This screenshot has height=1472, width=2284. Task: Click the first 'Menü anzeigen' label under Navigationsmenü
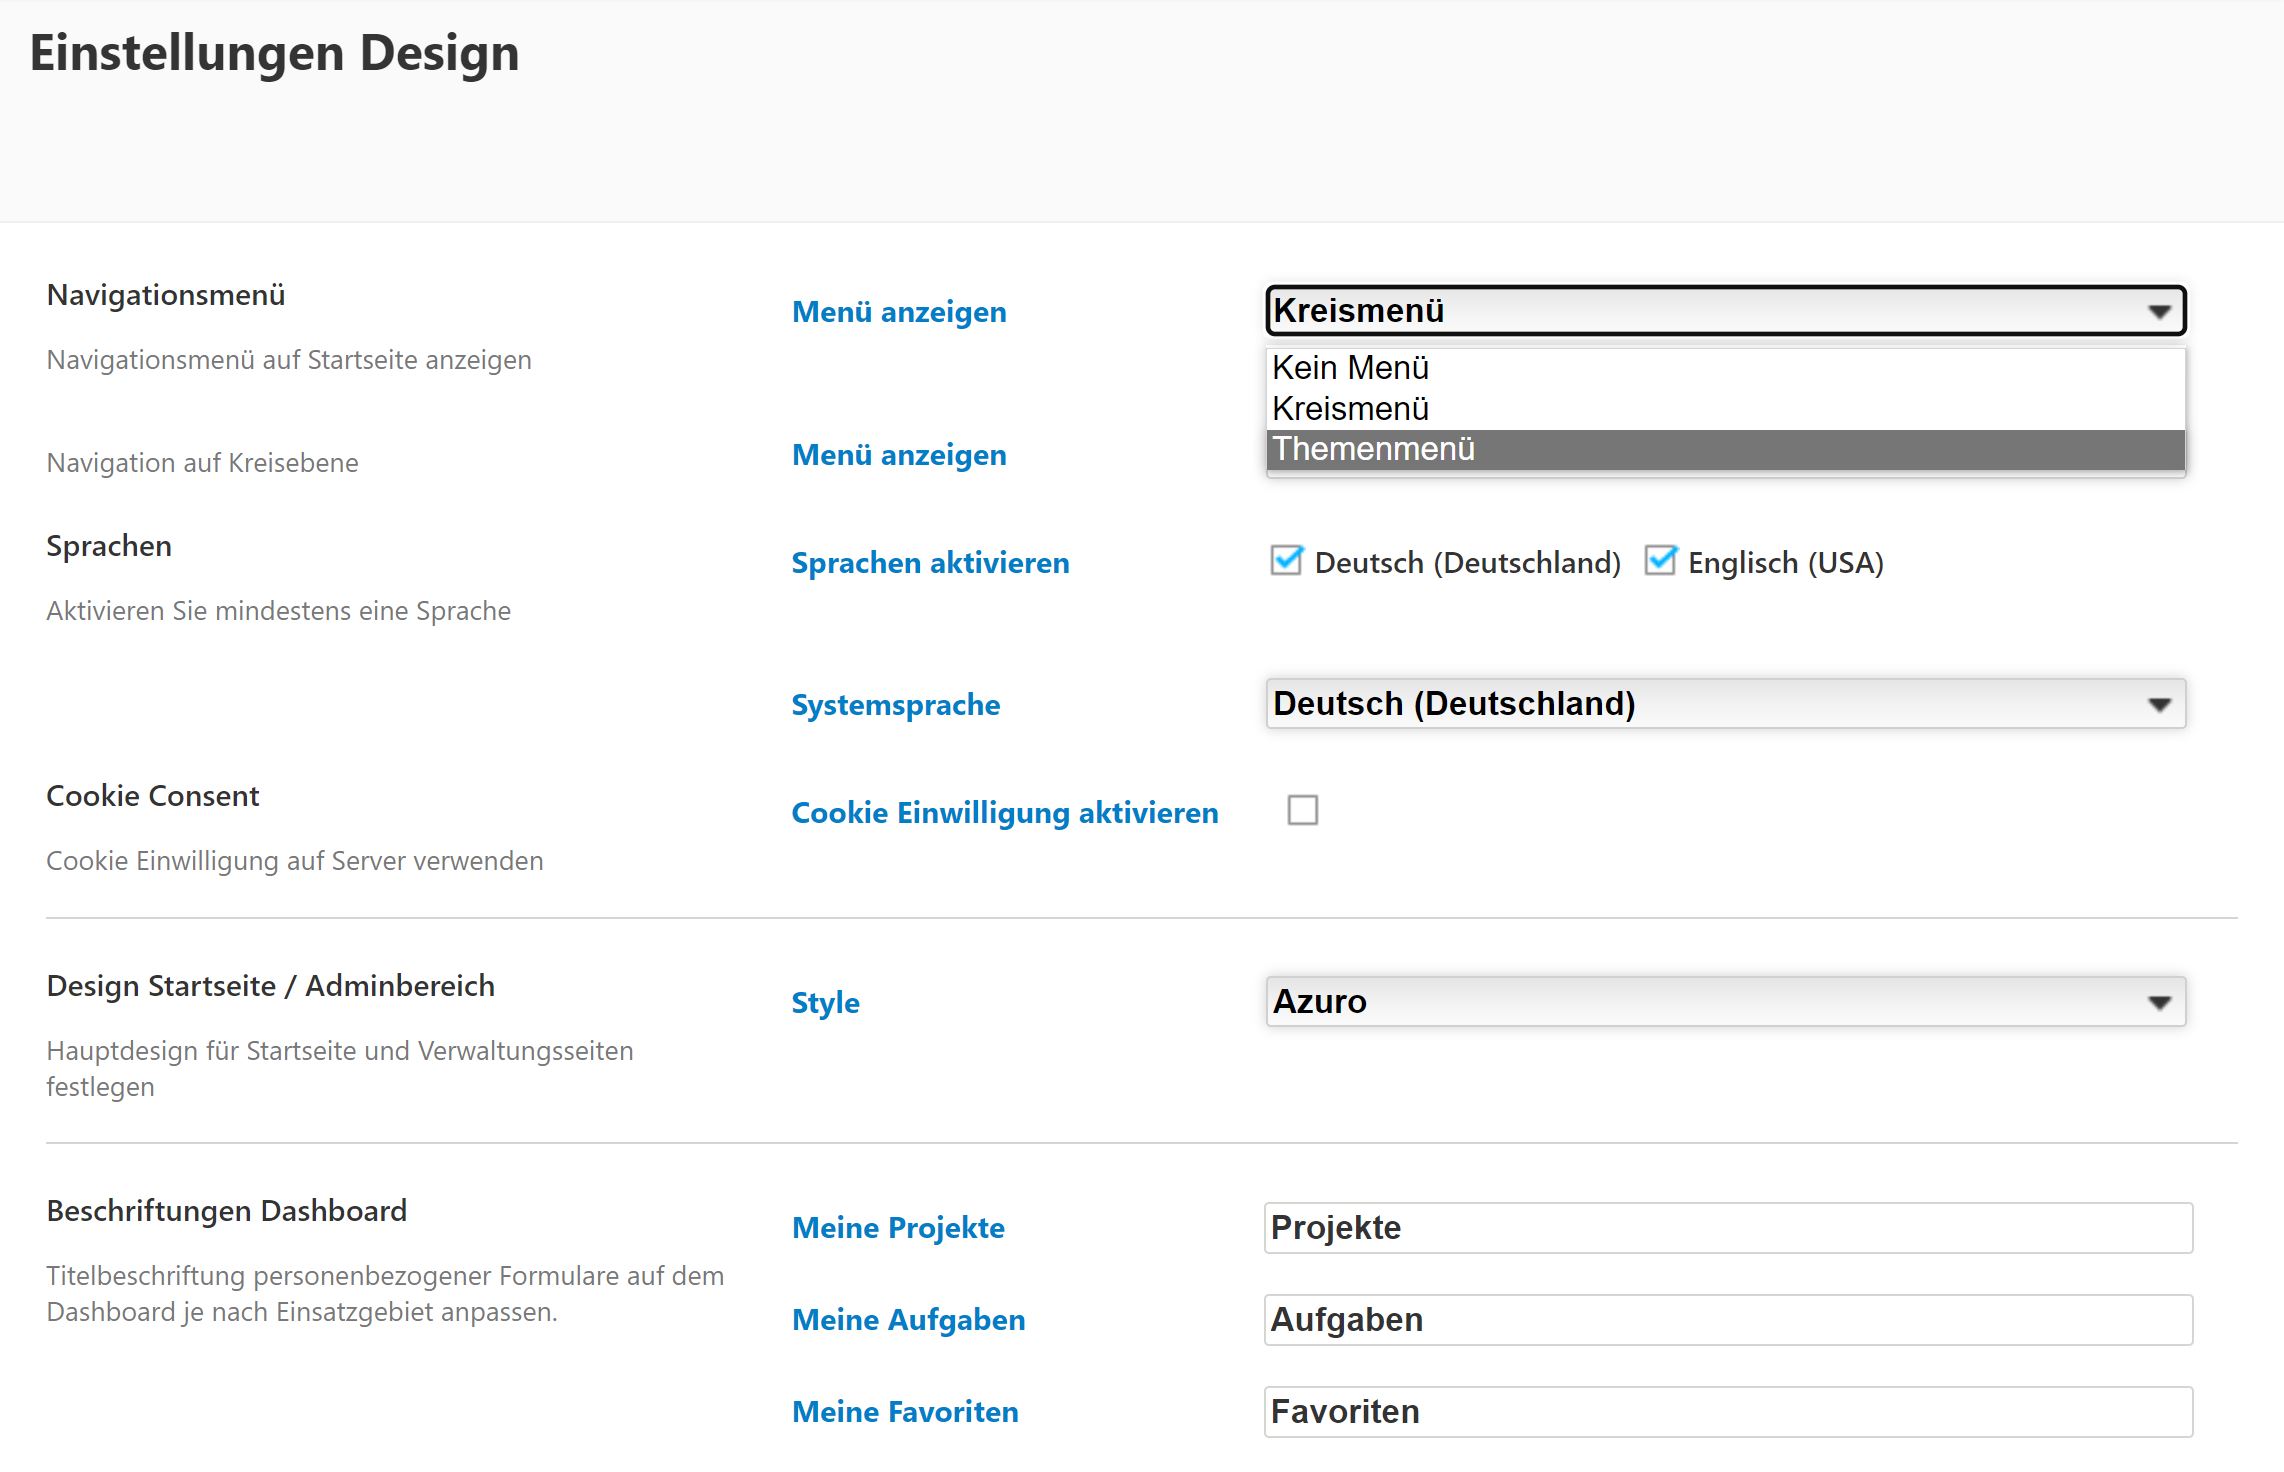[899, 312]
